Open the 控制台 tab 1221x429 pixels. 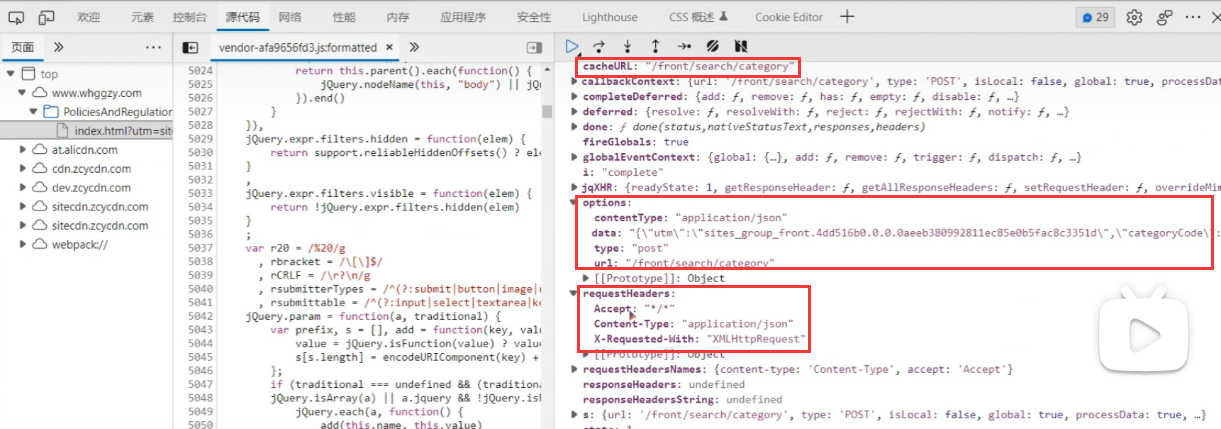click(190, 17)
